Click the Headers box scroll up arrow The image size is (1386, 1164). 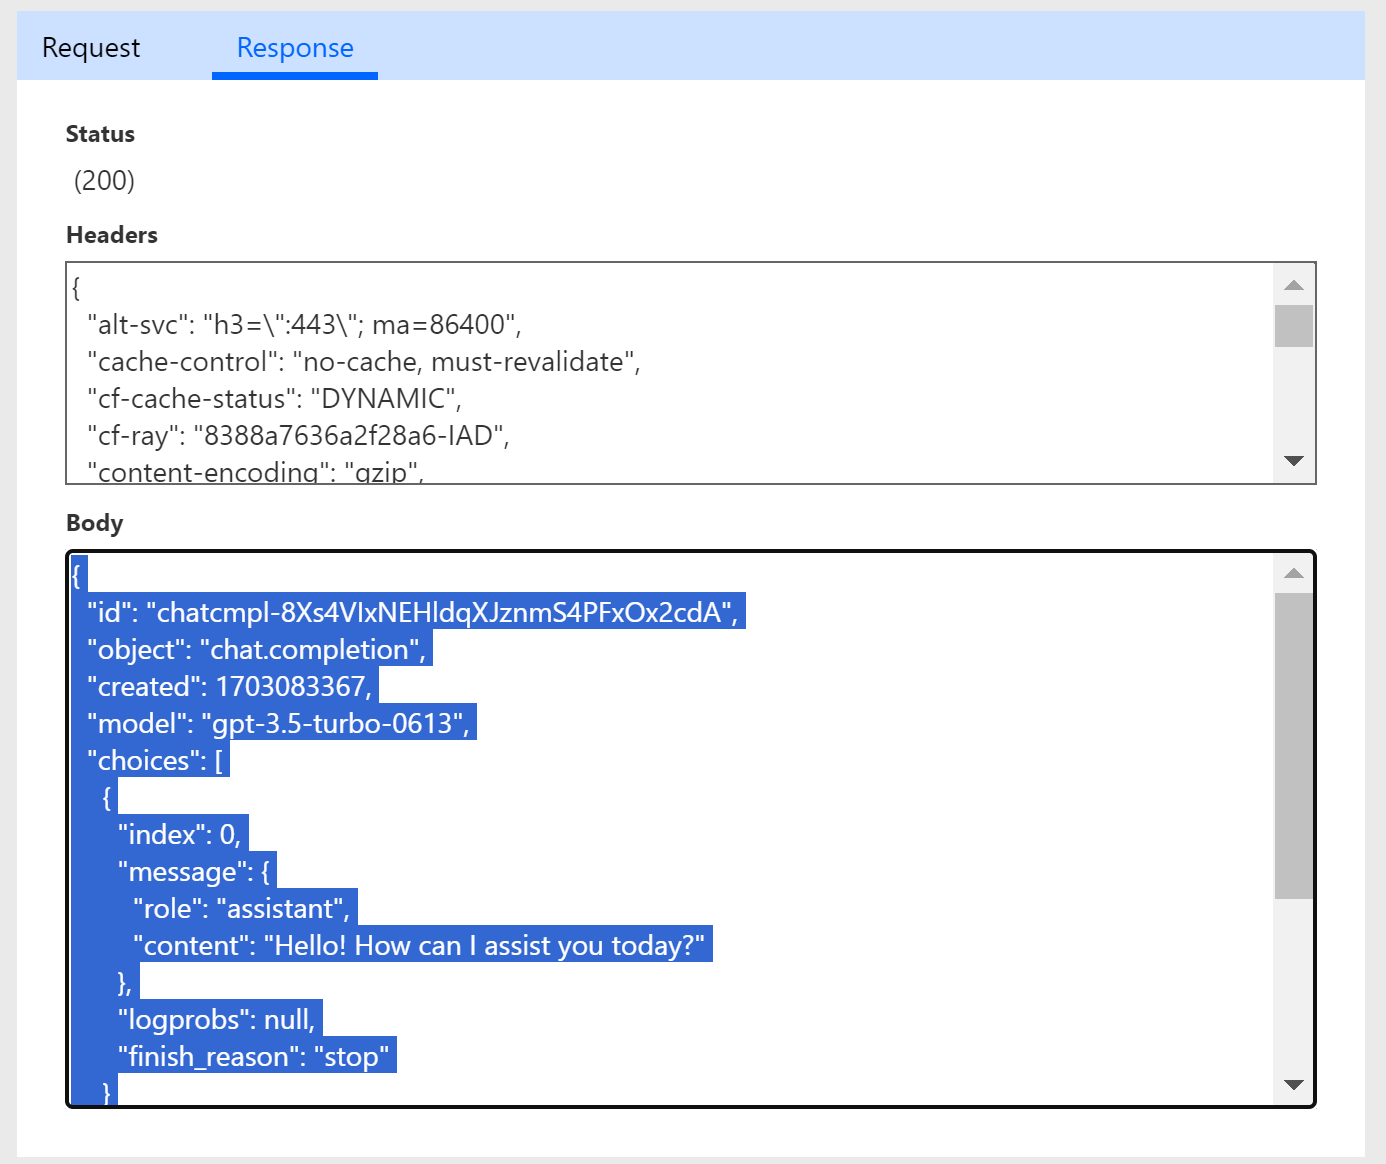click(1293, 285)
